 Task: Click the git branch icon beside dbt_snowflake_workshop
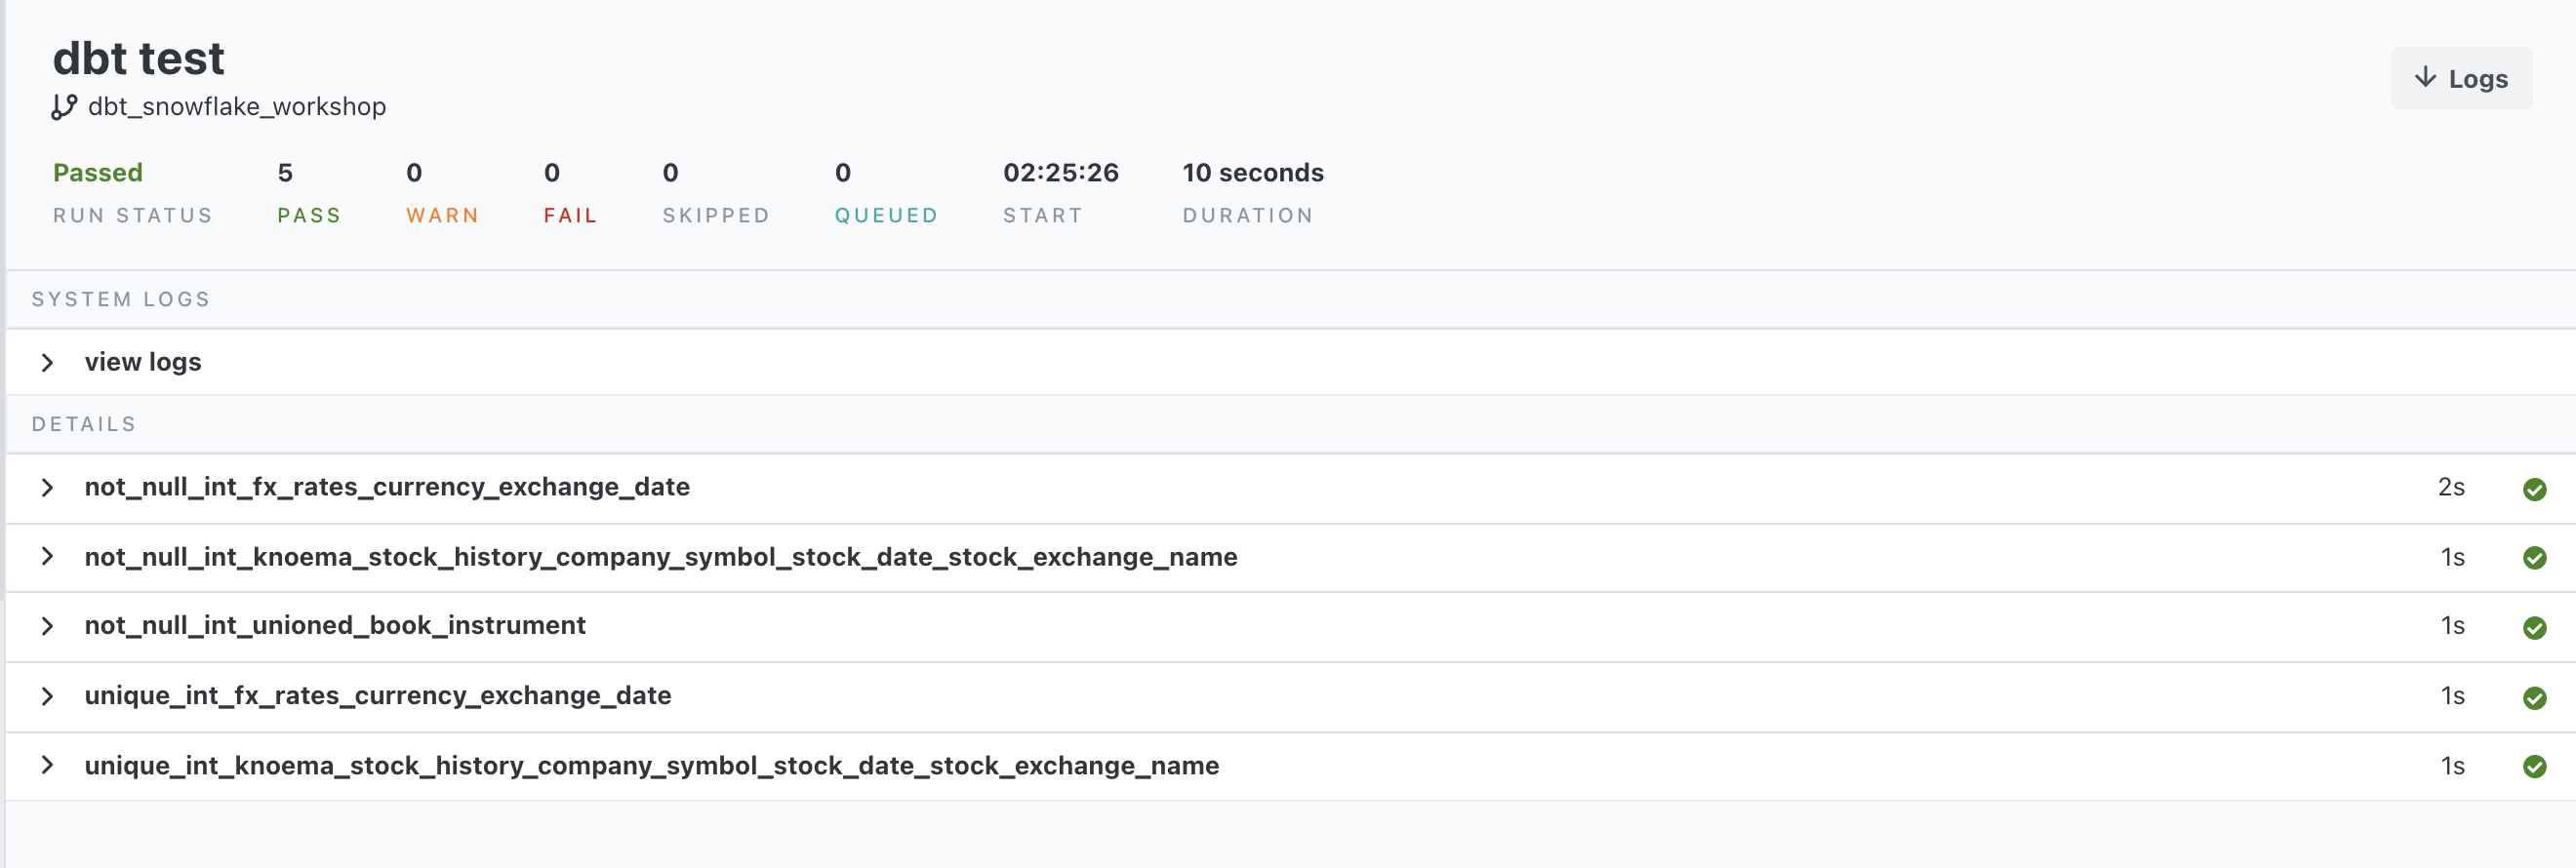pos(64,107)
